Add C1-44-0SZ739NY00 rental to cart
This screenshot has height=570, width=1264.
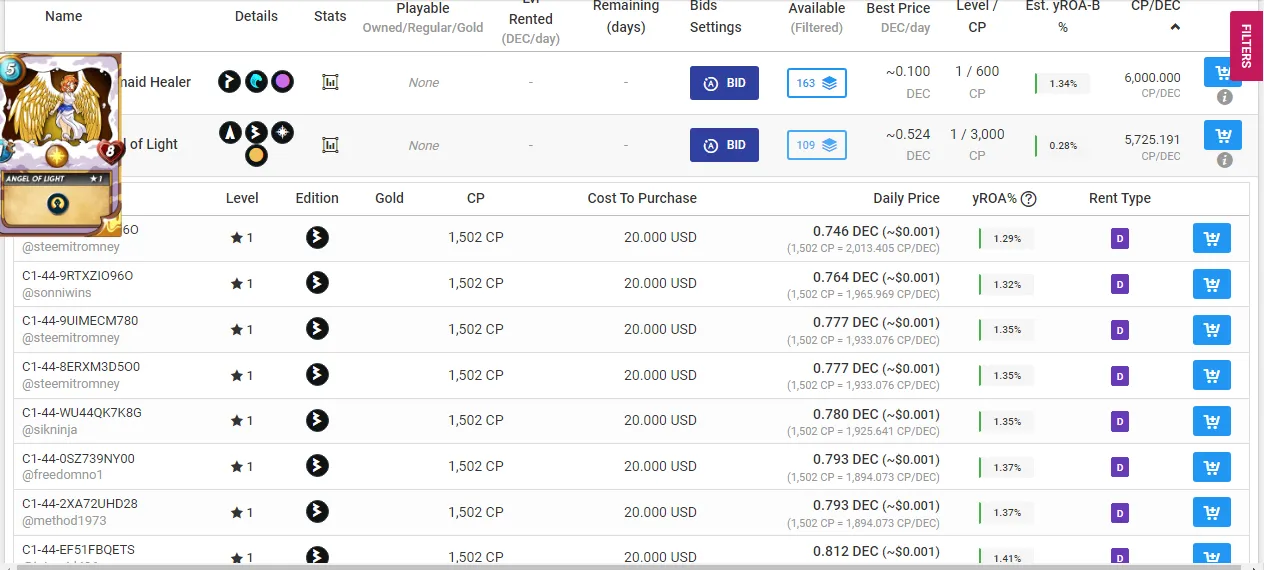point(1212,466)
